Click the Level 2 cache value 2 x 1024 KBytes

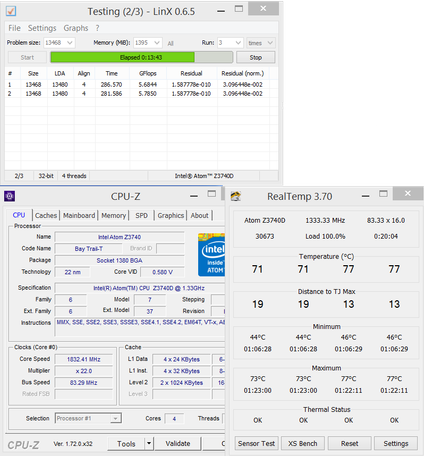point(181,383)
